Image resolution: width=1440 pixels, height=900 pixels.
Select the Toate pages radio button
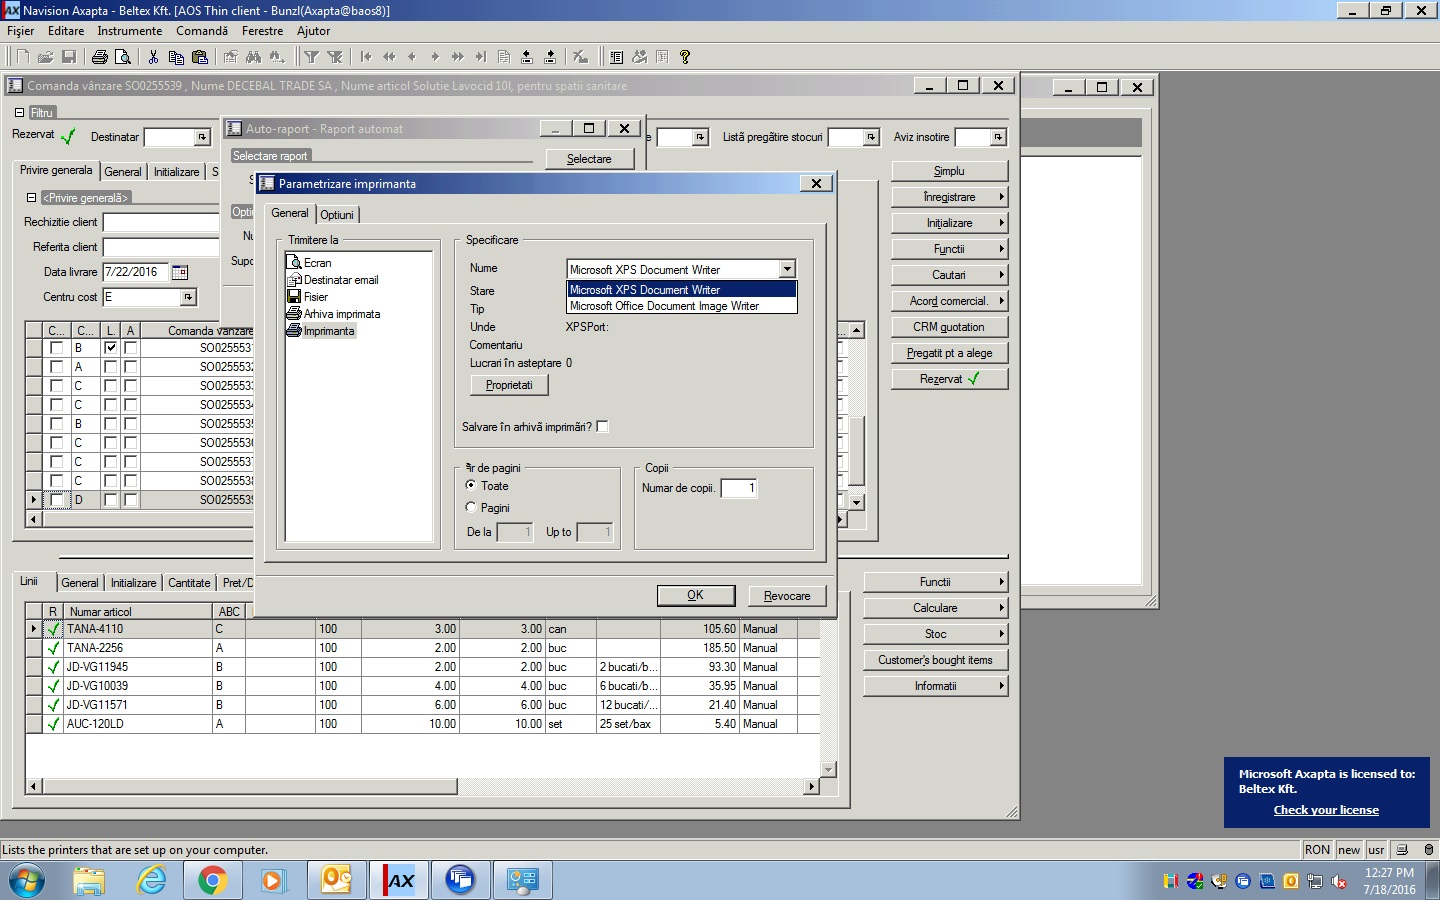pyautogui.click(x=471, y=485)
